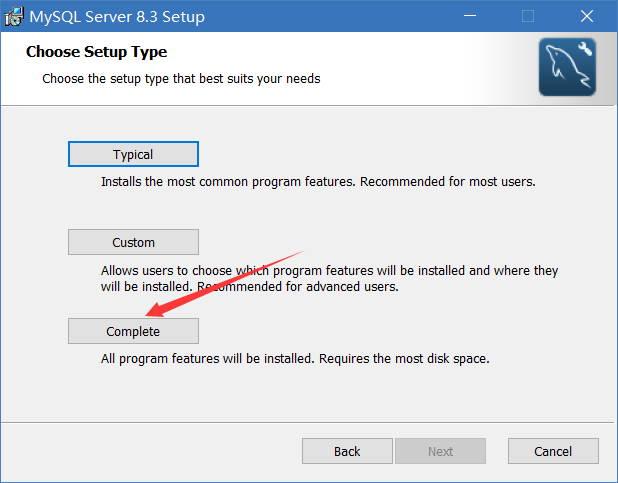Select the Complete installation option
The image size is (618, 483).
pos(133,331)
